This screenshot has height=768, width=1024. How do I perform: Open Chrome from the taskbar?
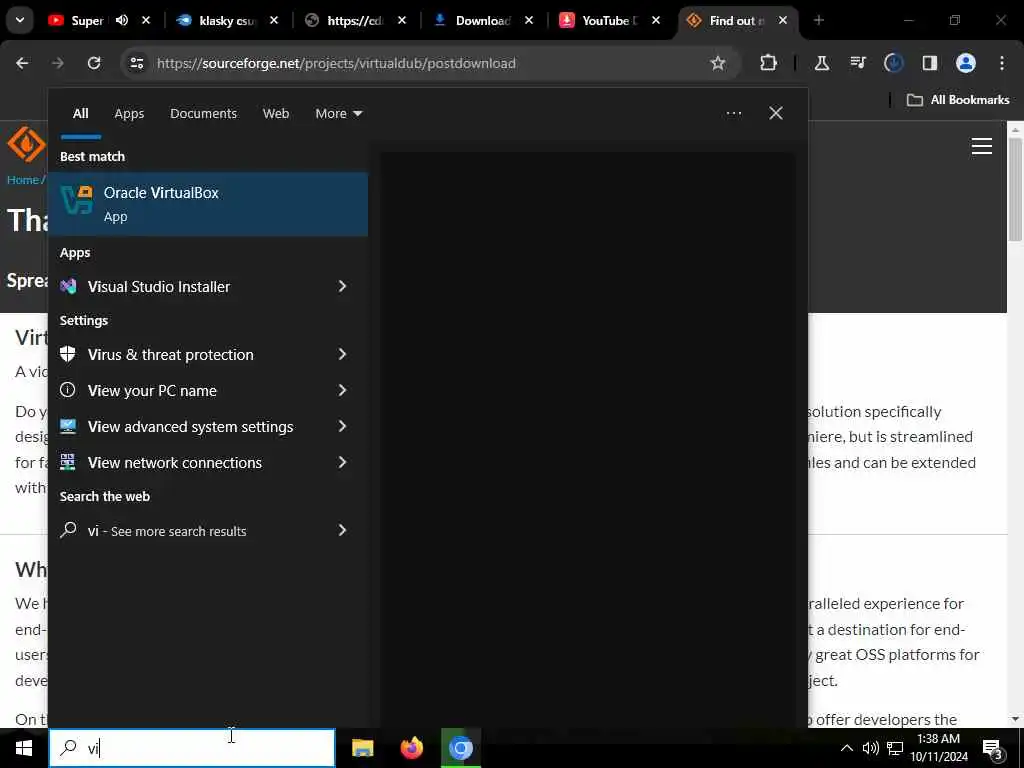pyautogui.click(x=460, y=748)
